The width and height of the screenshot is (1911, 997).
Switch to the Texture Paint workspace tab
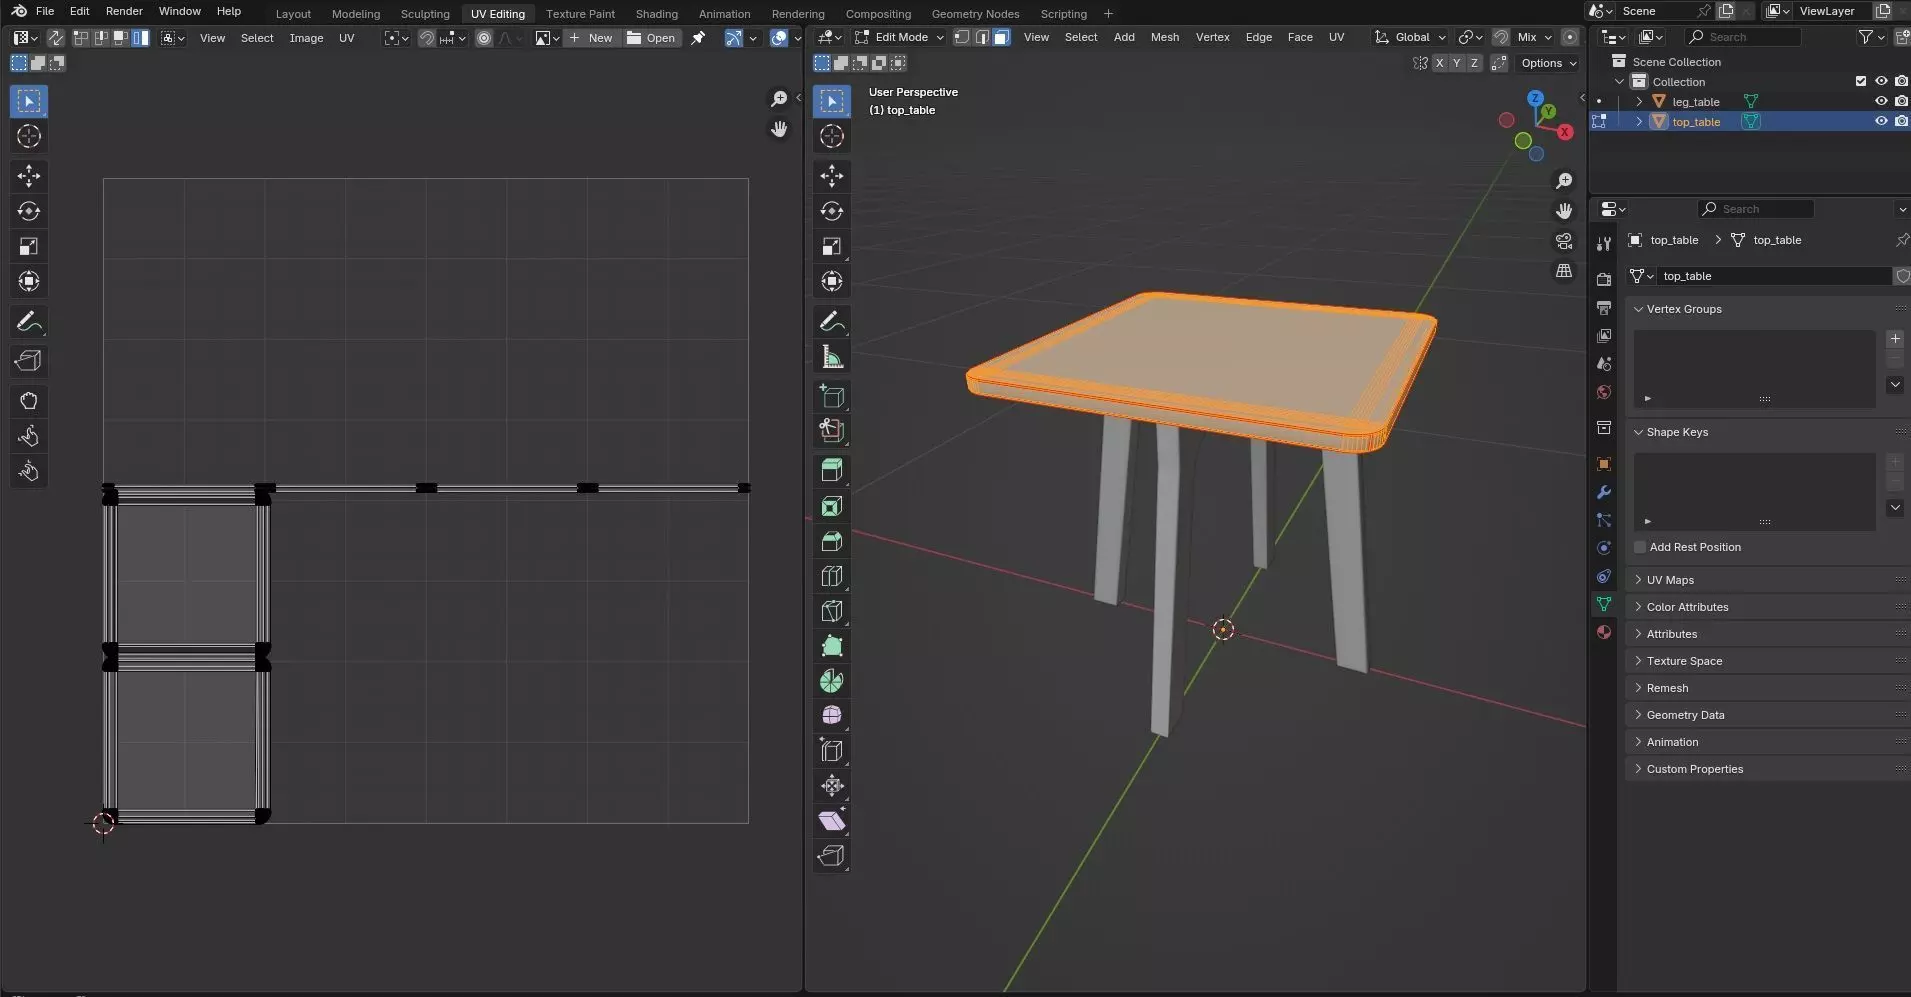[580, 14]
